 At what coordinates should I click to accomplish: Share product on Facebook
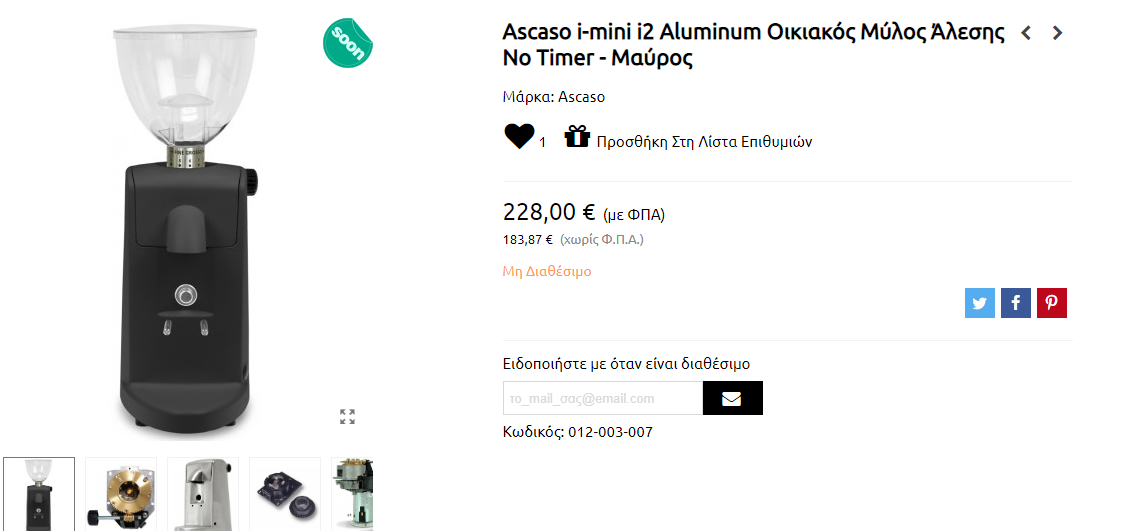(x=1016, y=303)
